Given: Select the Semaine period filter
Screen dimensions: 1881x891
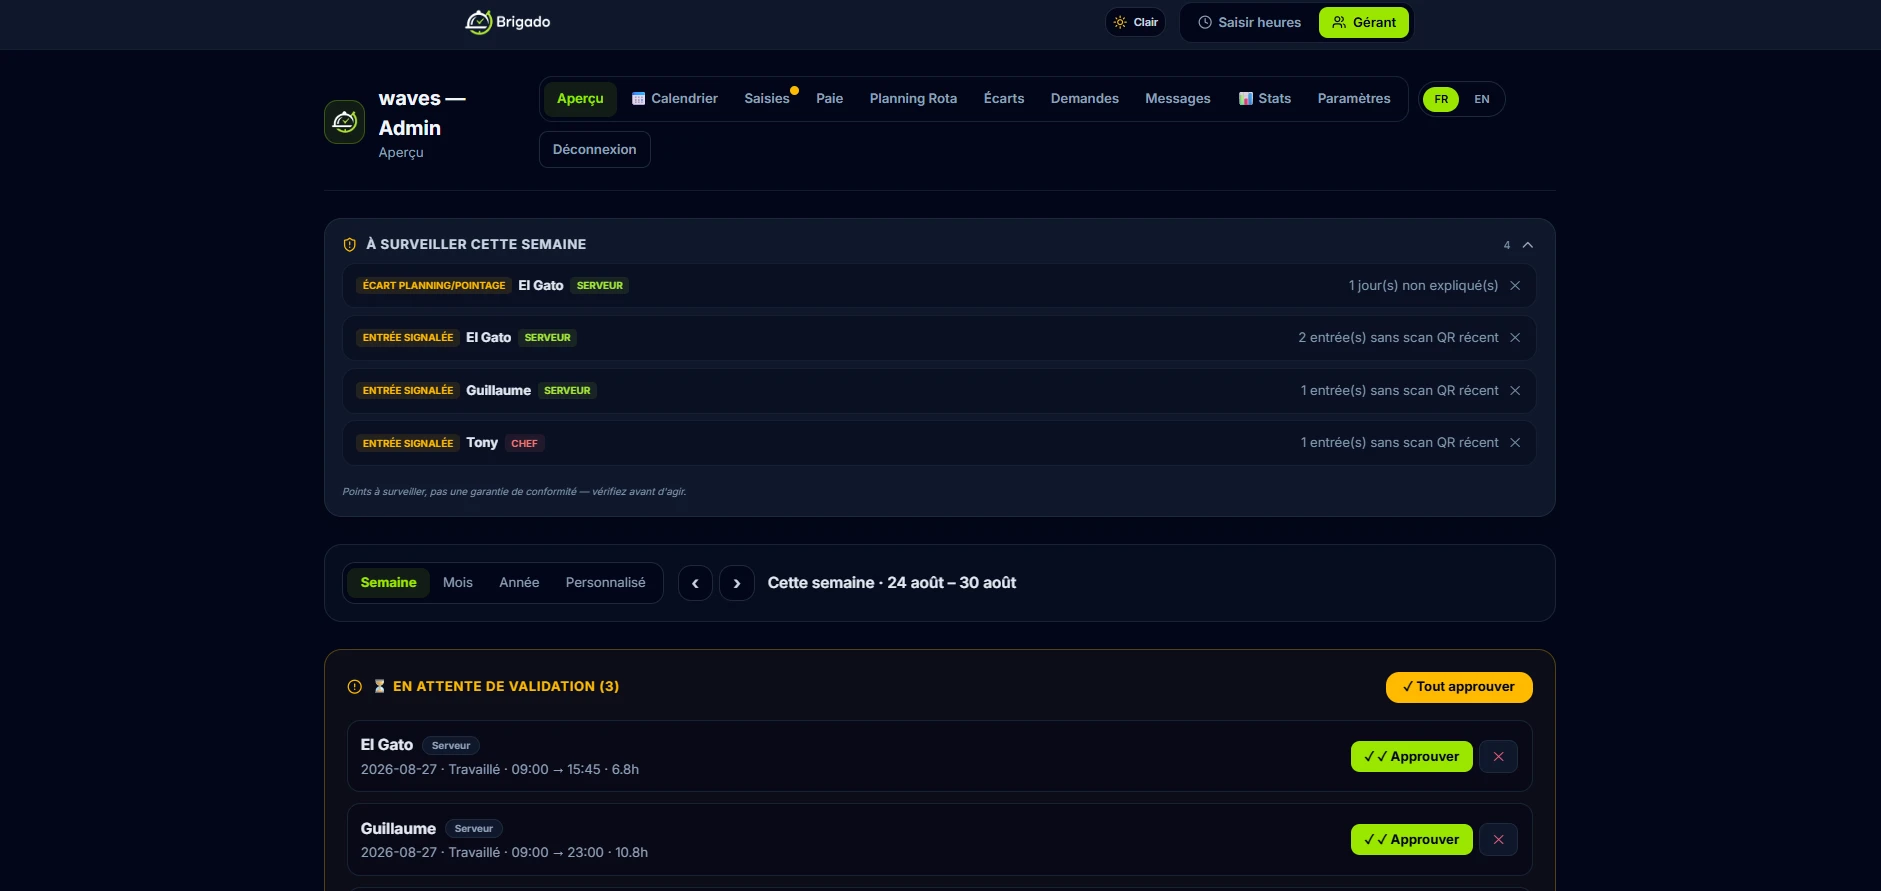Looking at the screenshot, I should pos(388,583).
